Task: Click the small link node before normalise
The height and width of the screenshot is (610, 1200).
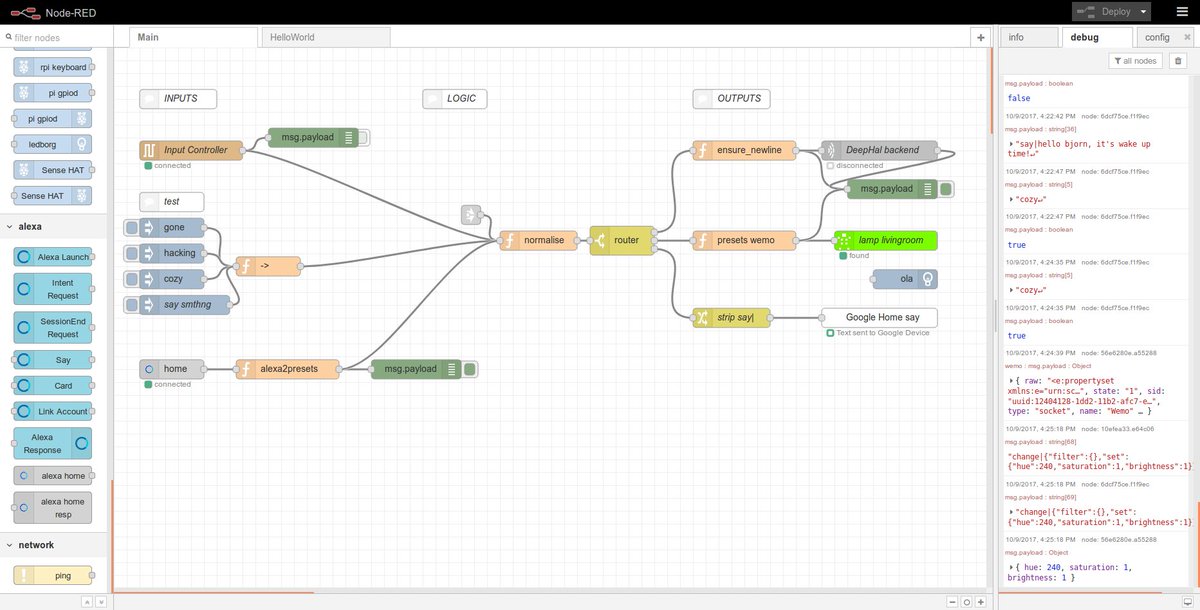Action: click(472, 214)
